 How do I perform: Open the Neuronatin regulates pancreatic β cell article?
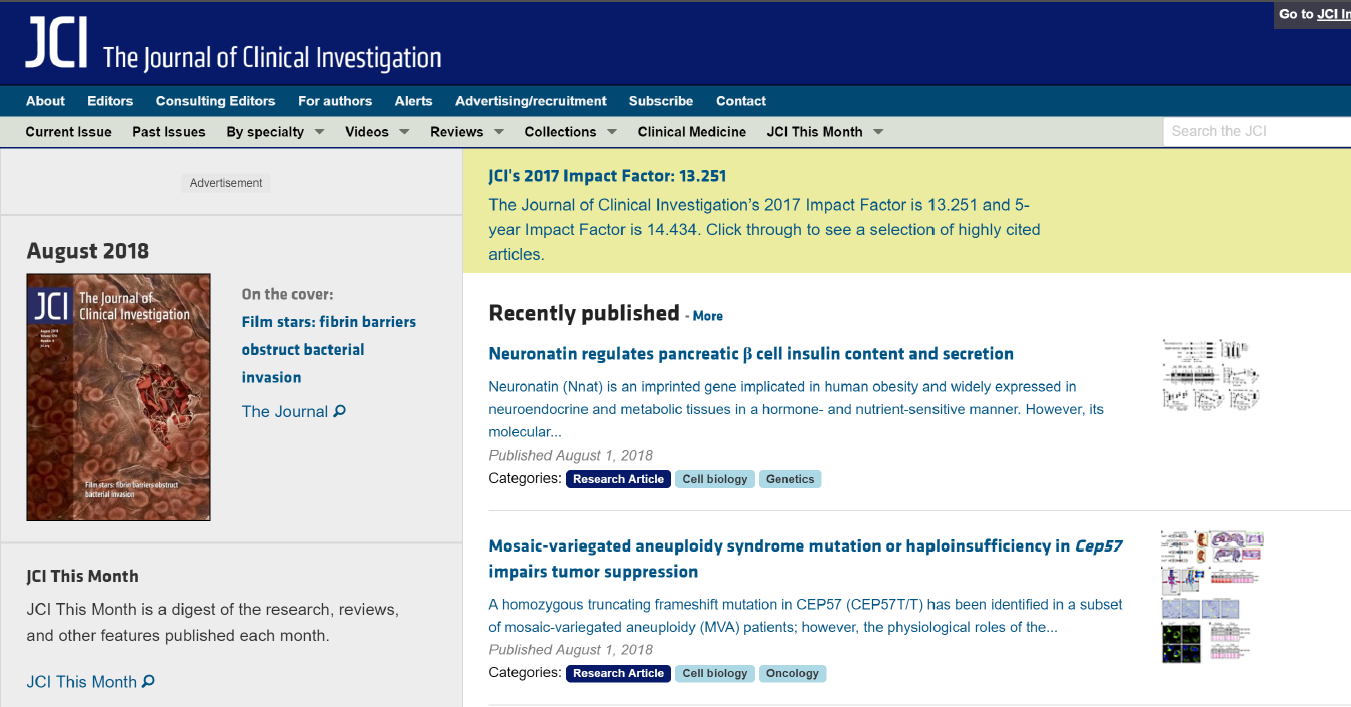tap(751, 353)
